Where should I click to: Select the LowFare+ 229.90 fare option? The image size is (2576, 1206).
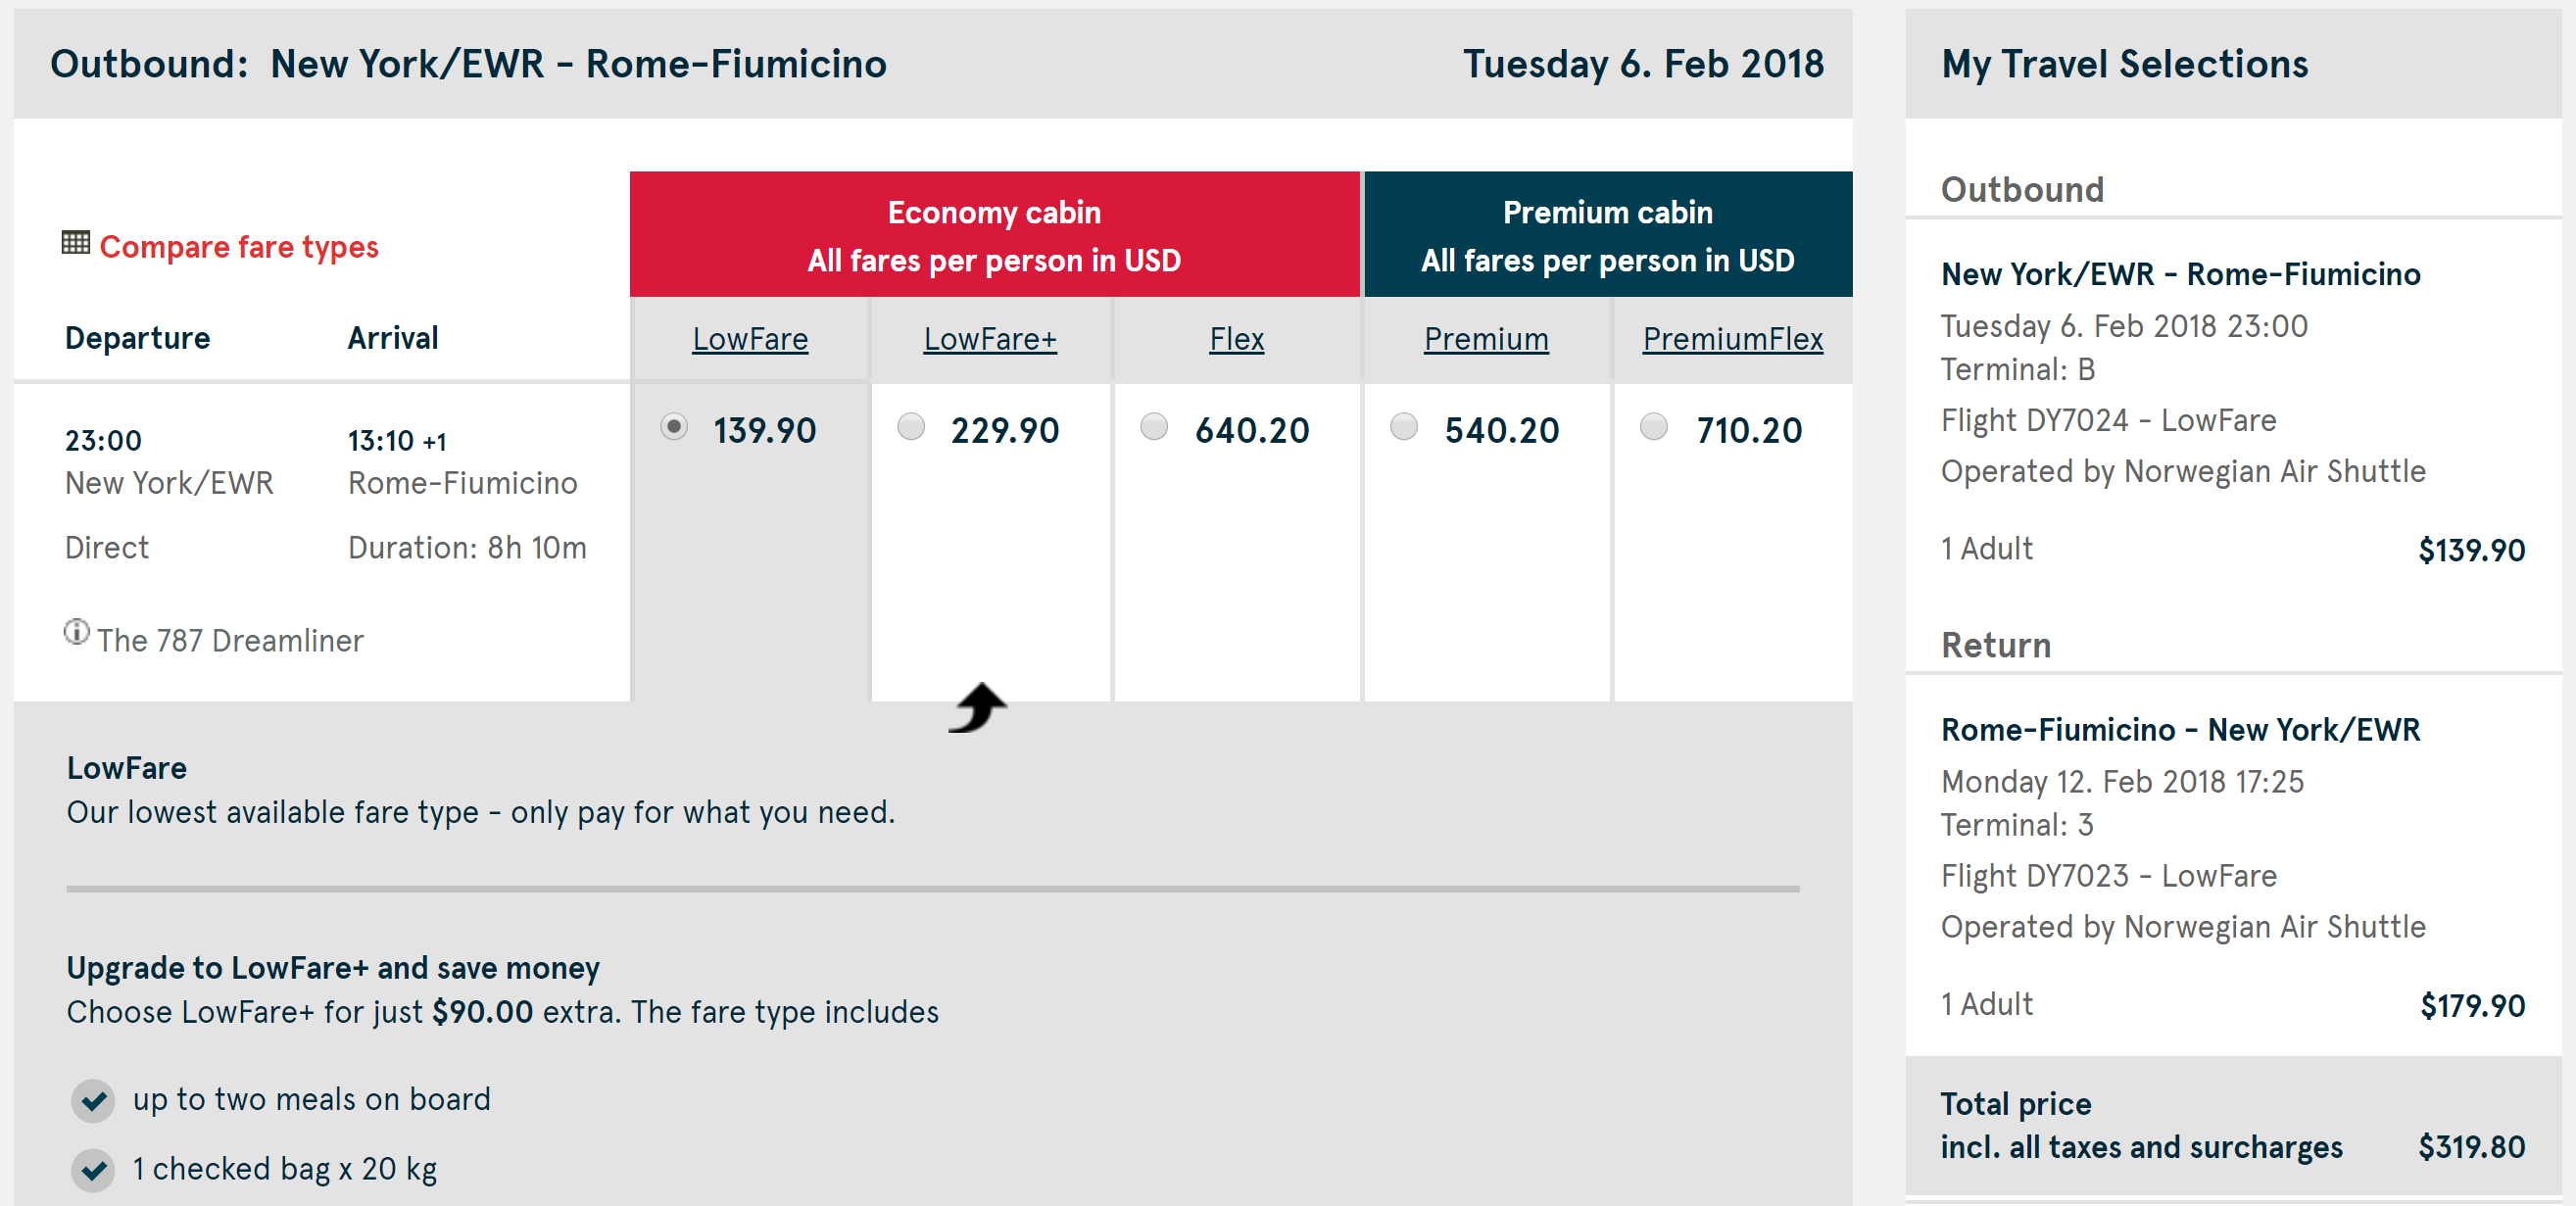pyautogui.click(x=911, y=427)
